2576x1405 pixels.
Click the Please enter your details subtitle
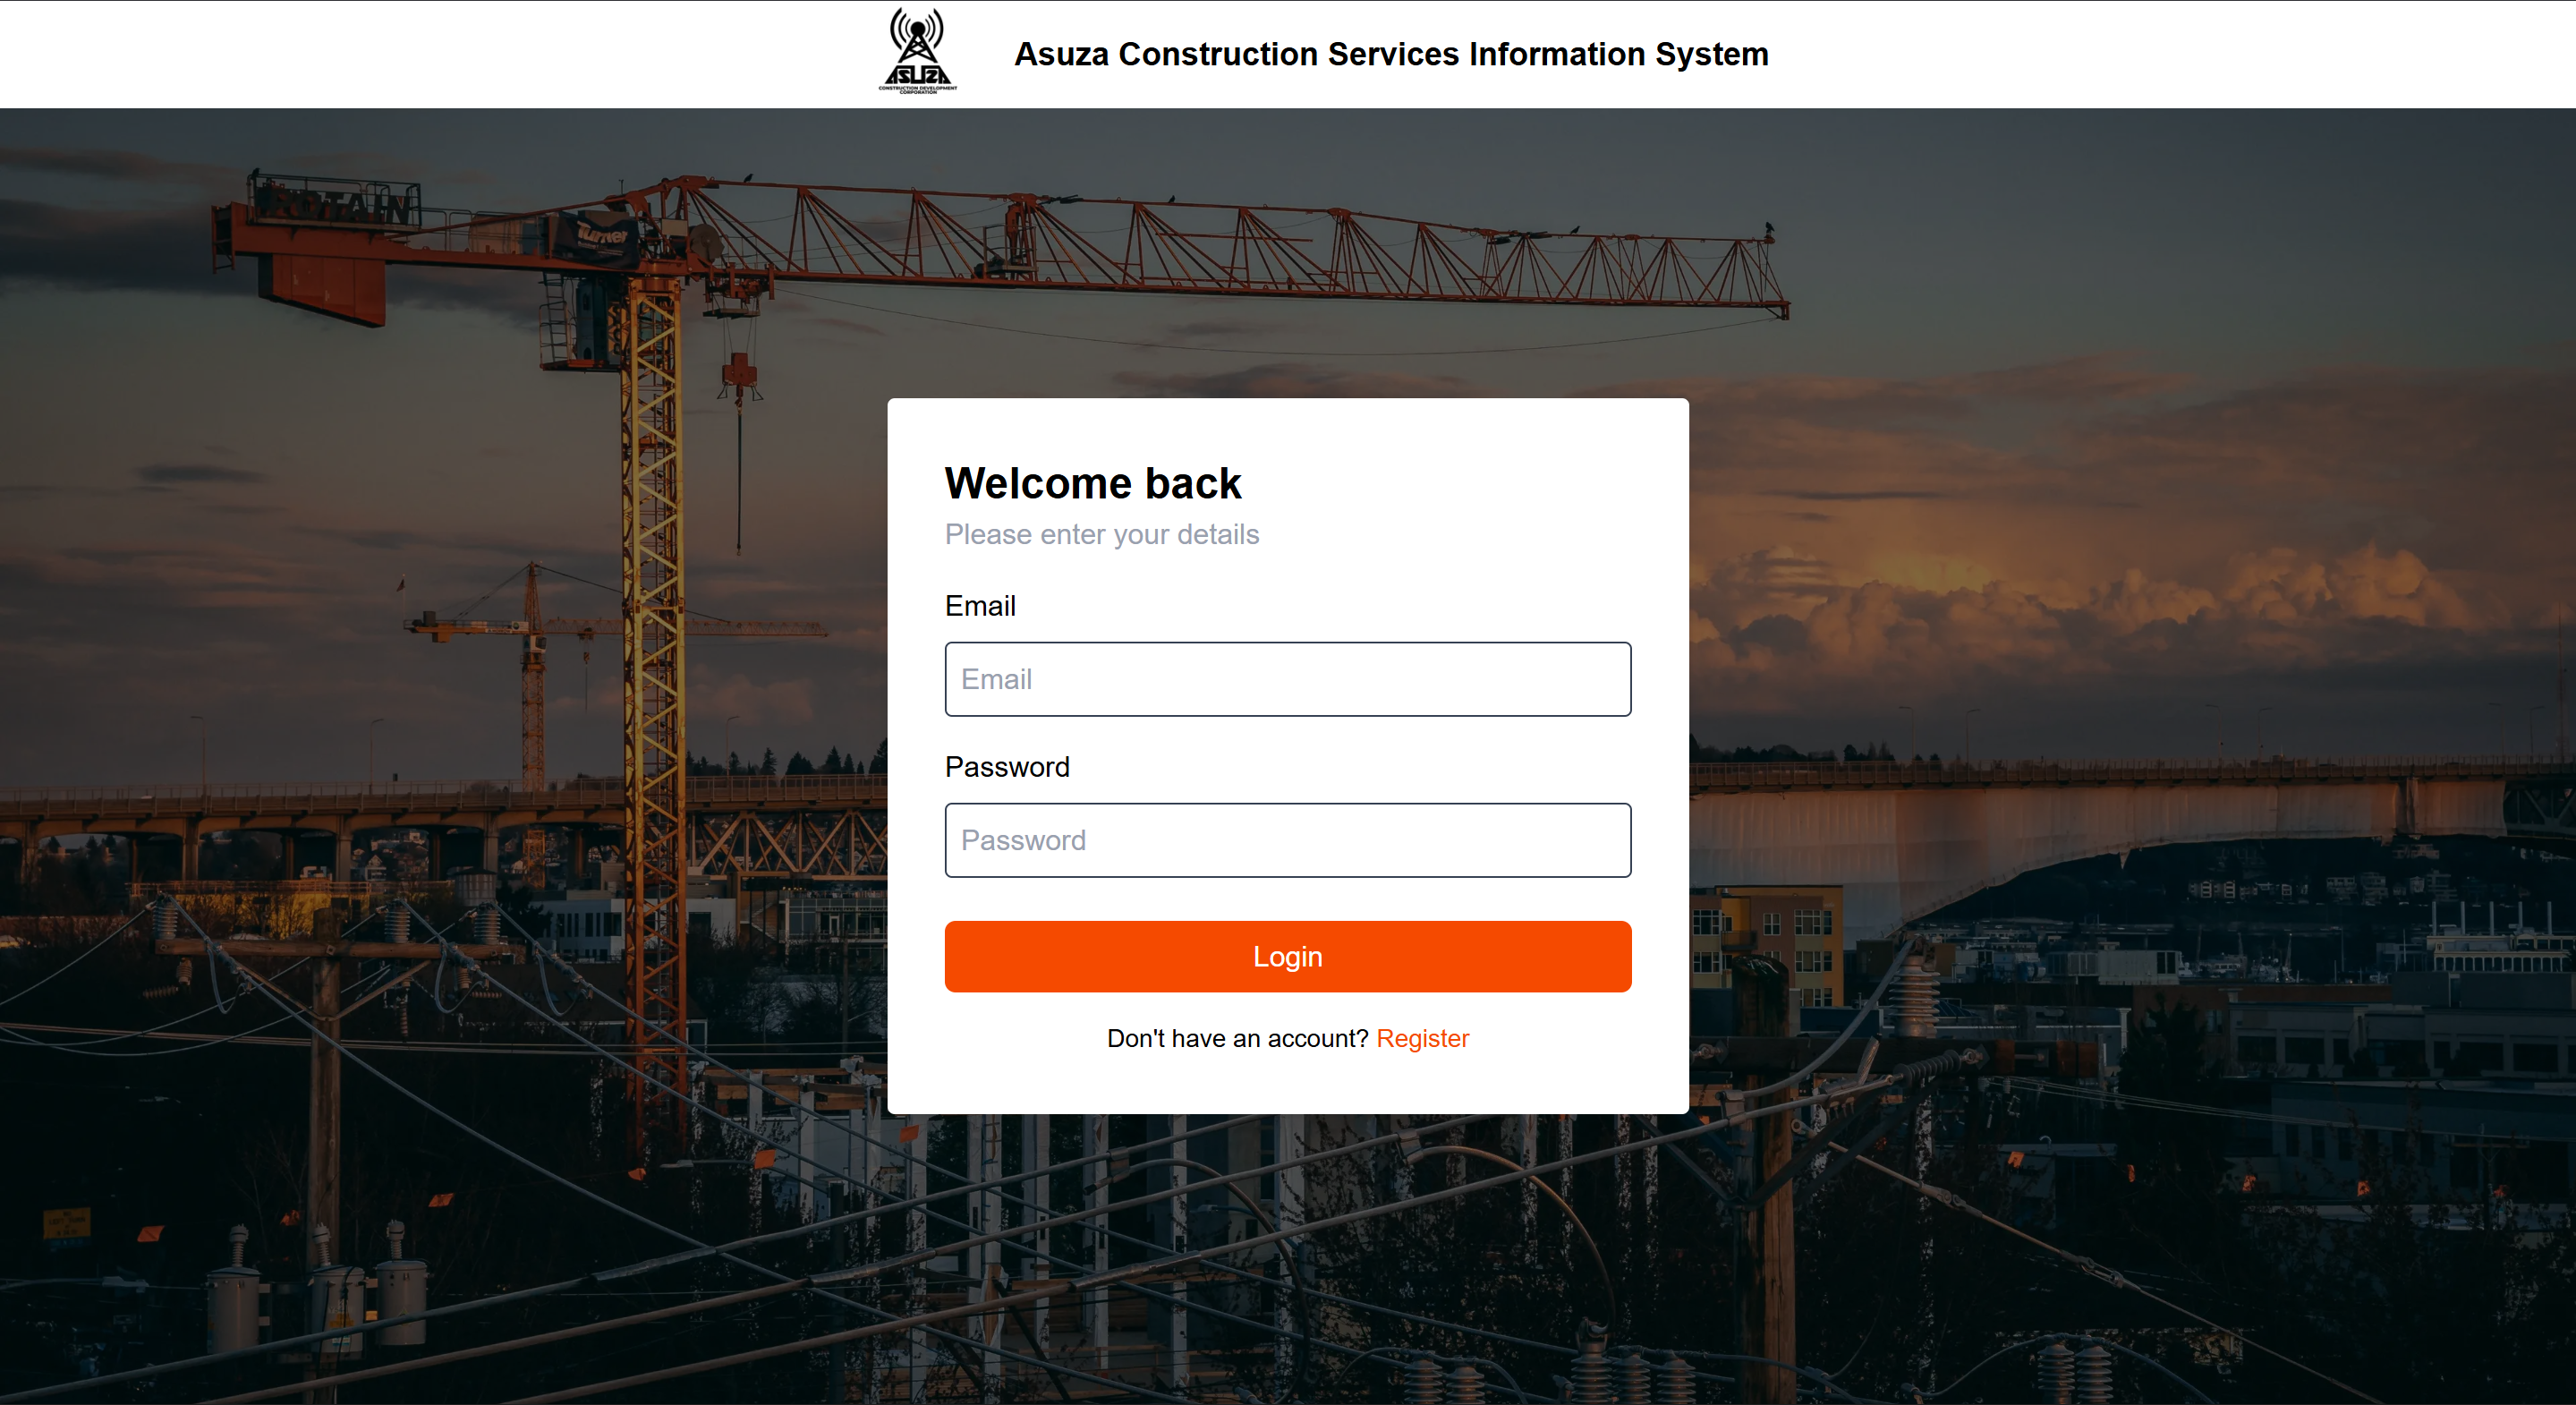pos(1101,535)
